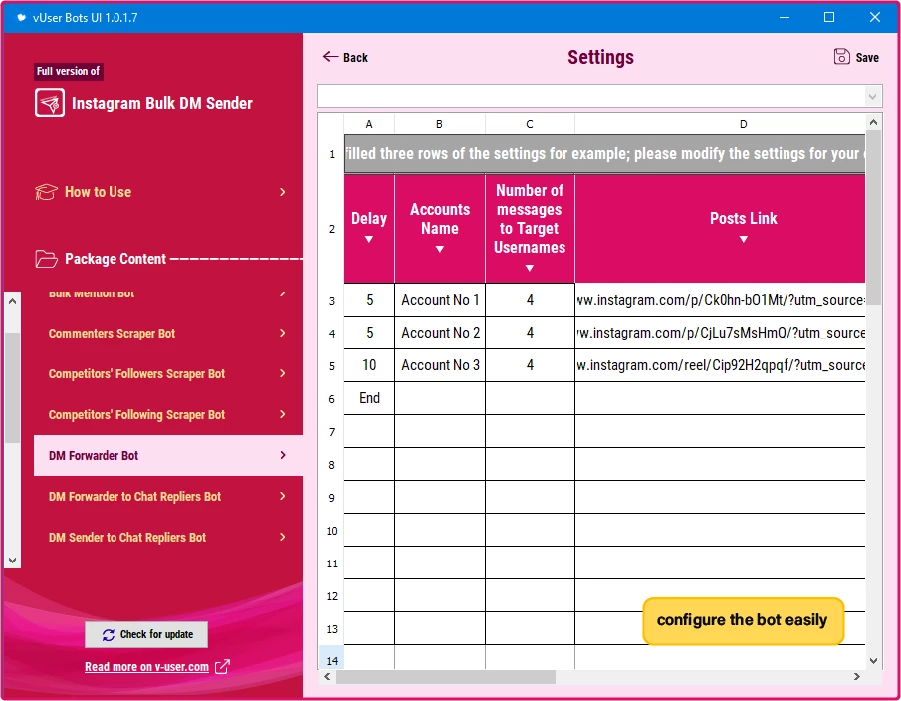The width and height of the screenshot is (901, 701).
Task: Select Commenters Scraper Bot menu item
Action: [x=168, y=333]
